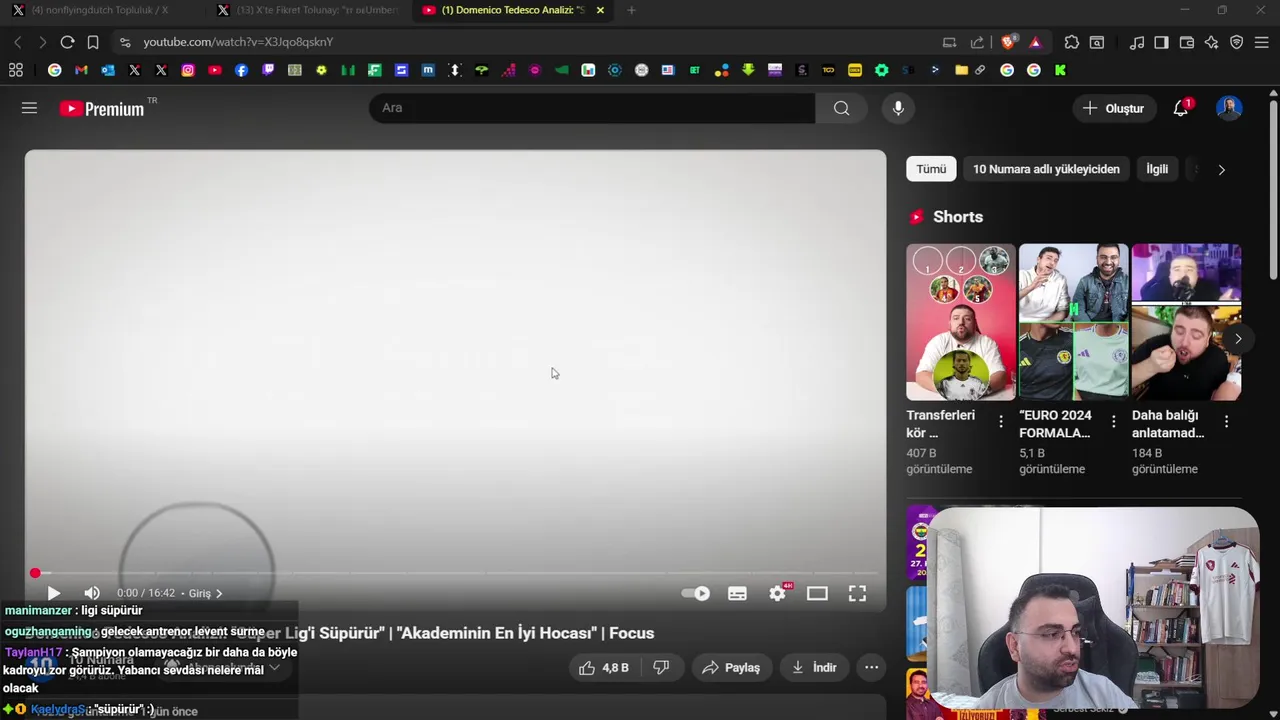1280x720 pixels.
Task: Dislike the video
Action: pos(661,667)
